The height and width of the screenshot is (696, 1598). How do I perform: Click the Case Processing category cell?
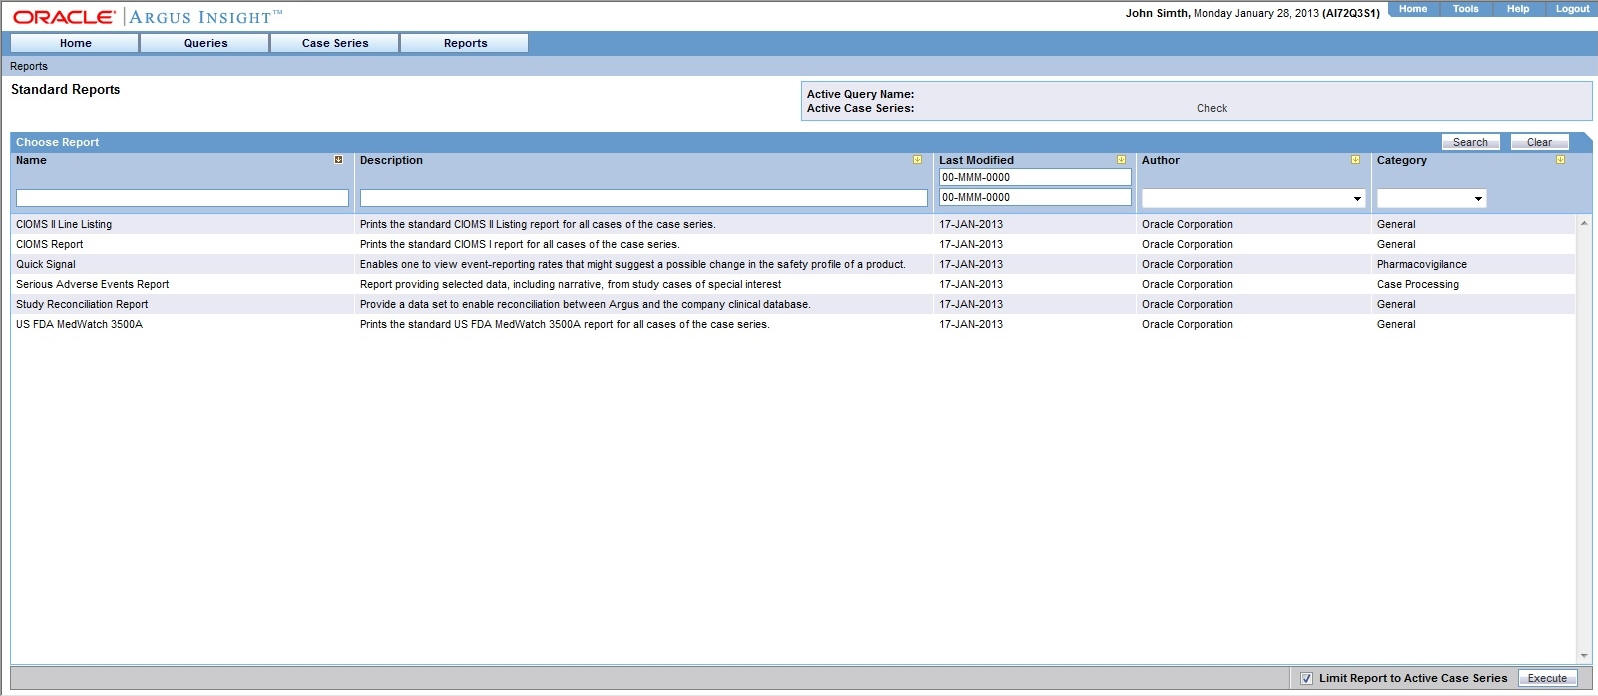(1417, 284)
